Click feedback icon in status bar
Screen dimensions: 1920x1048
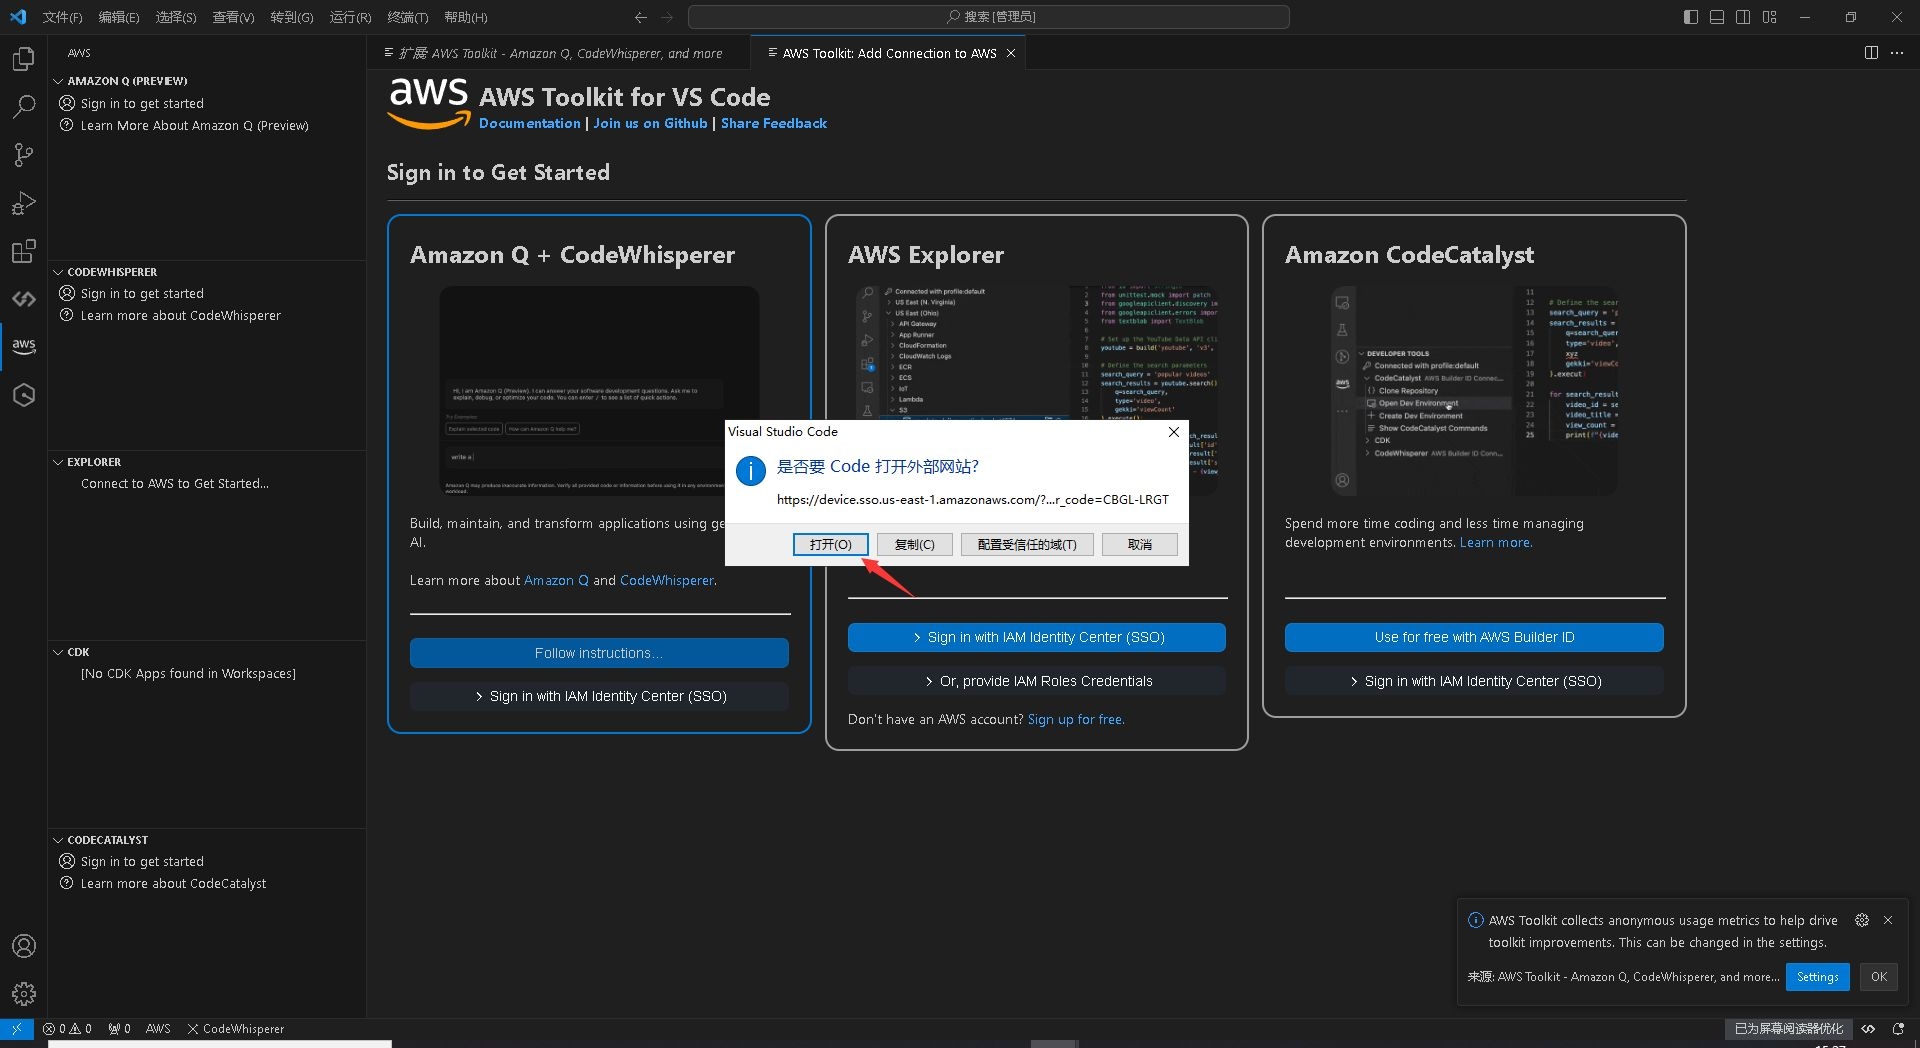click(x=1868, y=1028)
